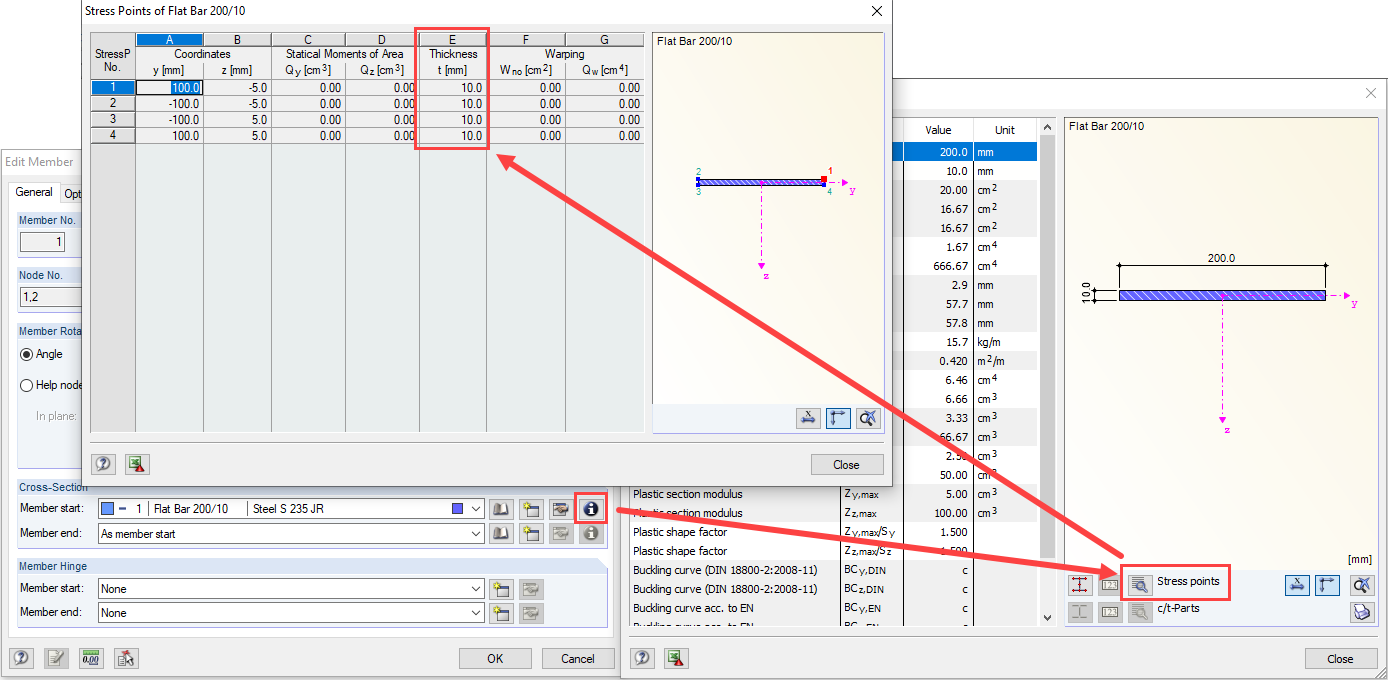Select stress point row 3 header
1388x680 pixels.
pyautogui.click(x=113, y=119)
